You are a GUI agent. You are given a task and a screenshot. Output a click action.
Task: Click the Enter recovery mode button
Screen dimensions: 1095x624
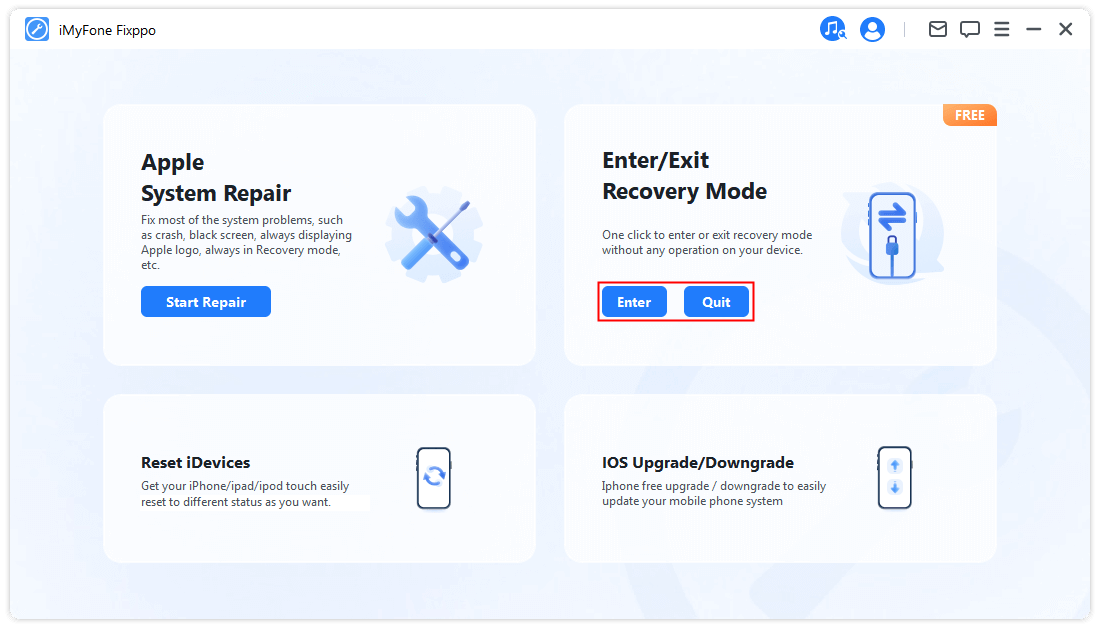(x=634, y=302)
